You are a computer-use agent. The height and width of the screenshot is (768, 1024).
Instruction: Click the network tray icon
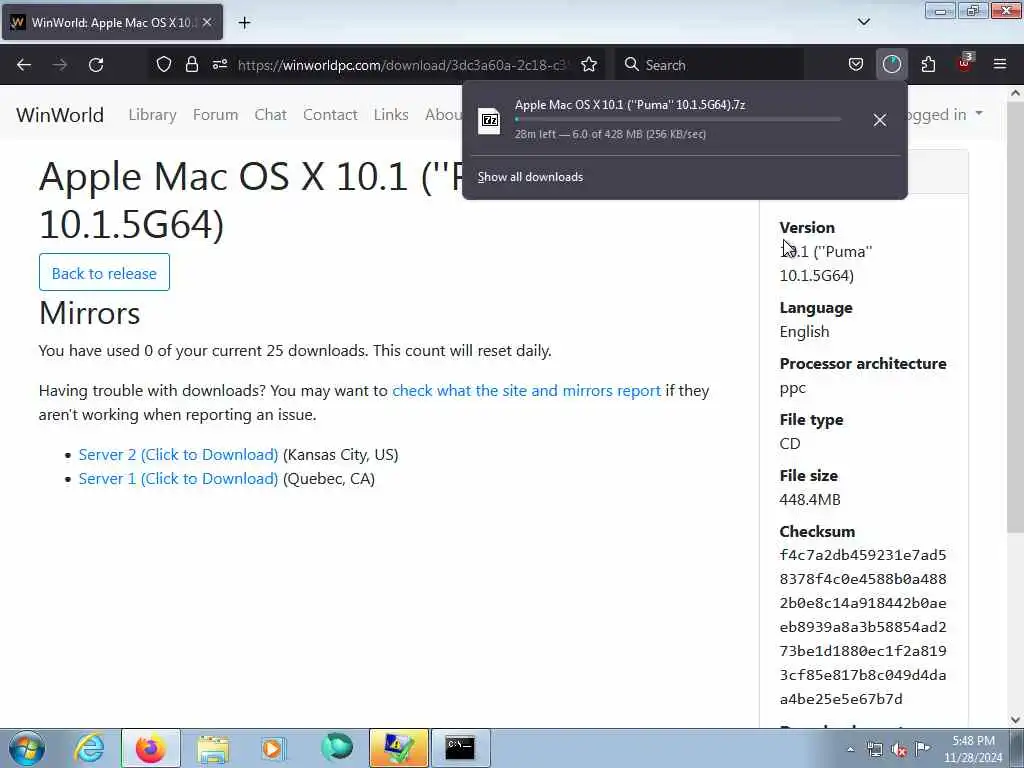point(874,750)
